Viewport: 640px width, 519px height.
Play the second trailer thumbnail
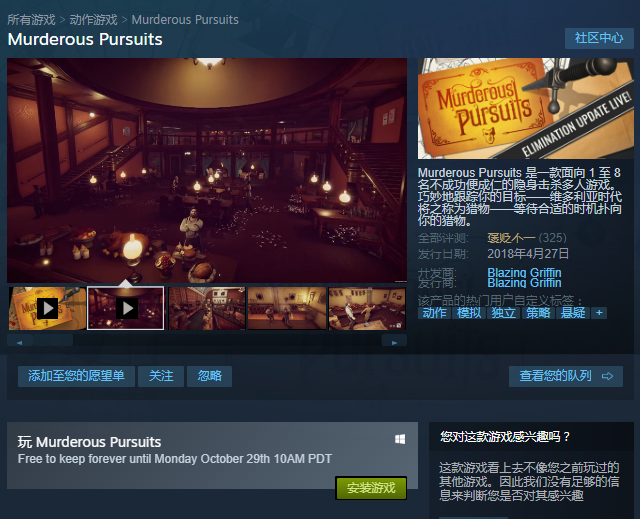126,308
